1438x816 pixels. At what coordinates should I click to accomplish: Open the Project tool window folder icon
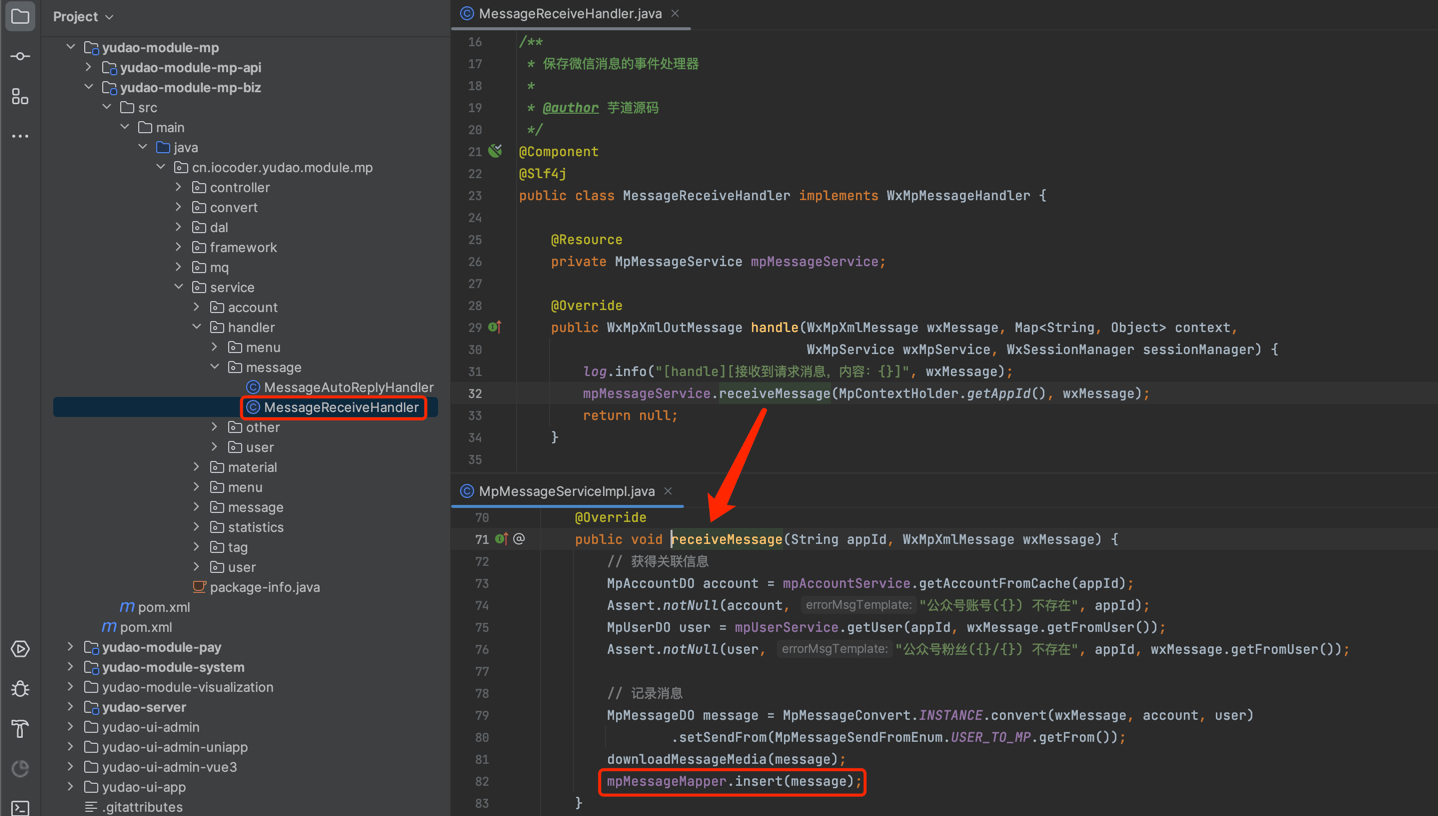(x=20, y=17)
